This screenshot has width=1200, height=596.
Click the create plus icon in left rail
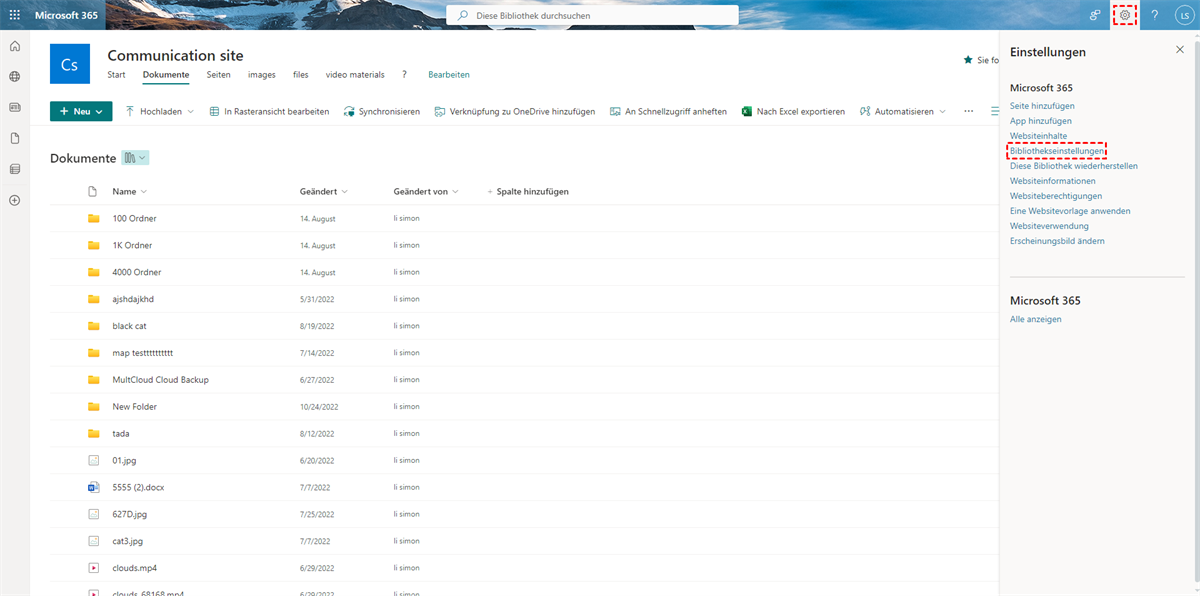pyautogui.click(x=15, y=200)
